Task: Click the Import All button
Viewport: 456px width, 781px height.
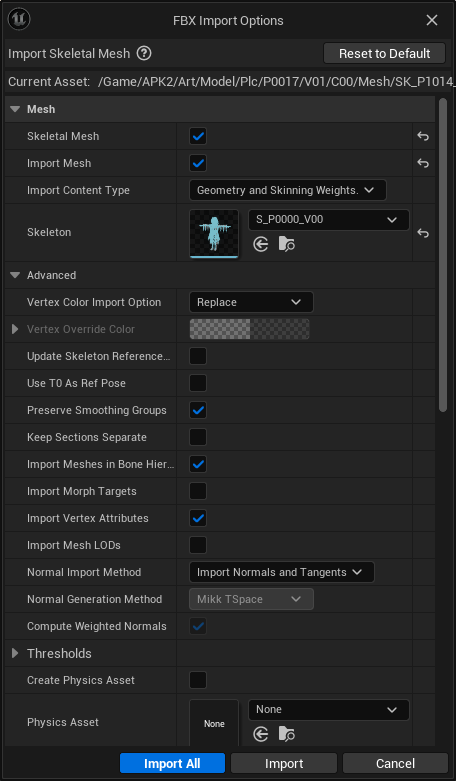Action: (172, 763)
